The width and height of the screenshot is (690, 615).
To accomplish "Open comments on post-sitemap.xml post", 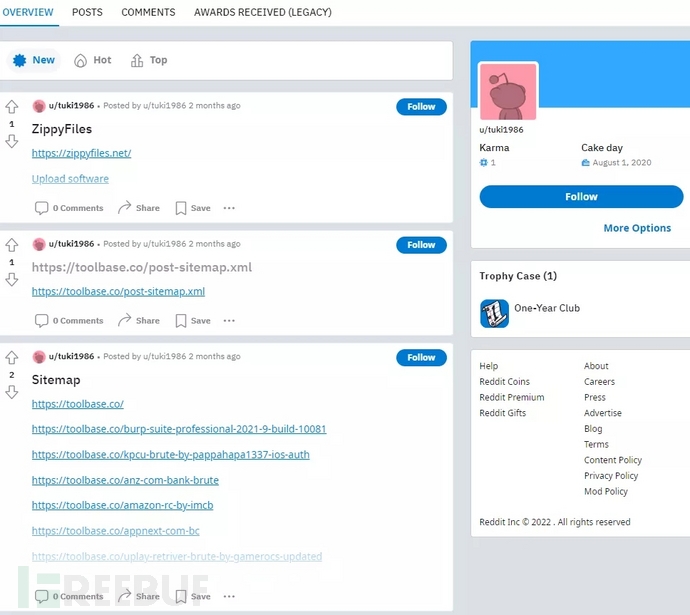I will (69, 321).
